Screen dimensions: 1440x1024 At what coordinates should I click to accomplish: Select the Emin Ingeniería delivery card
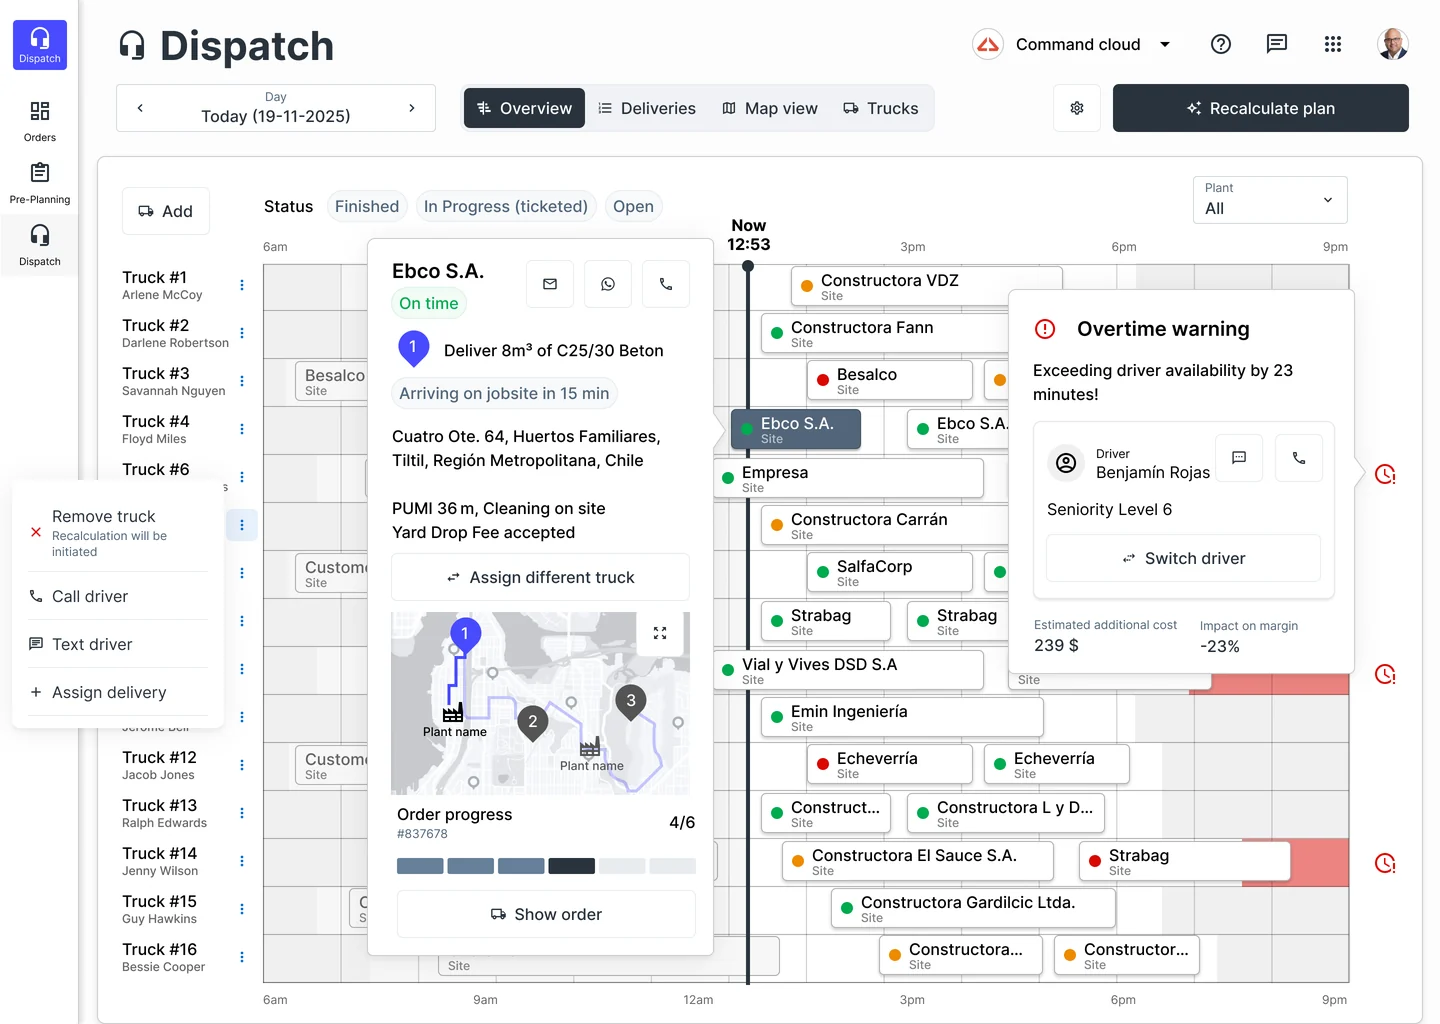coord(902,717)
